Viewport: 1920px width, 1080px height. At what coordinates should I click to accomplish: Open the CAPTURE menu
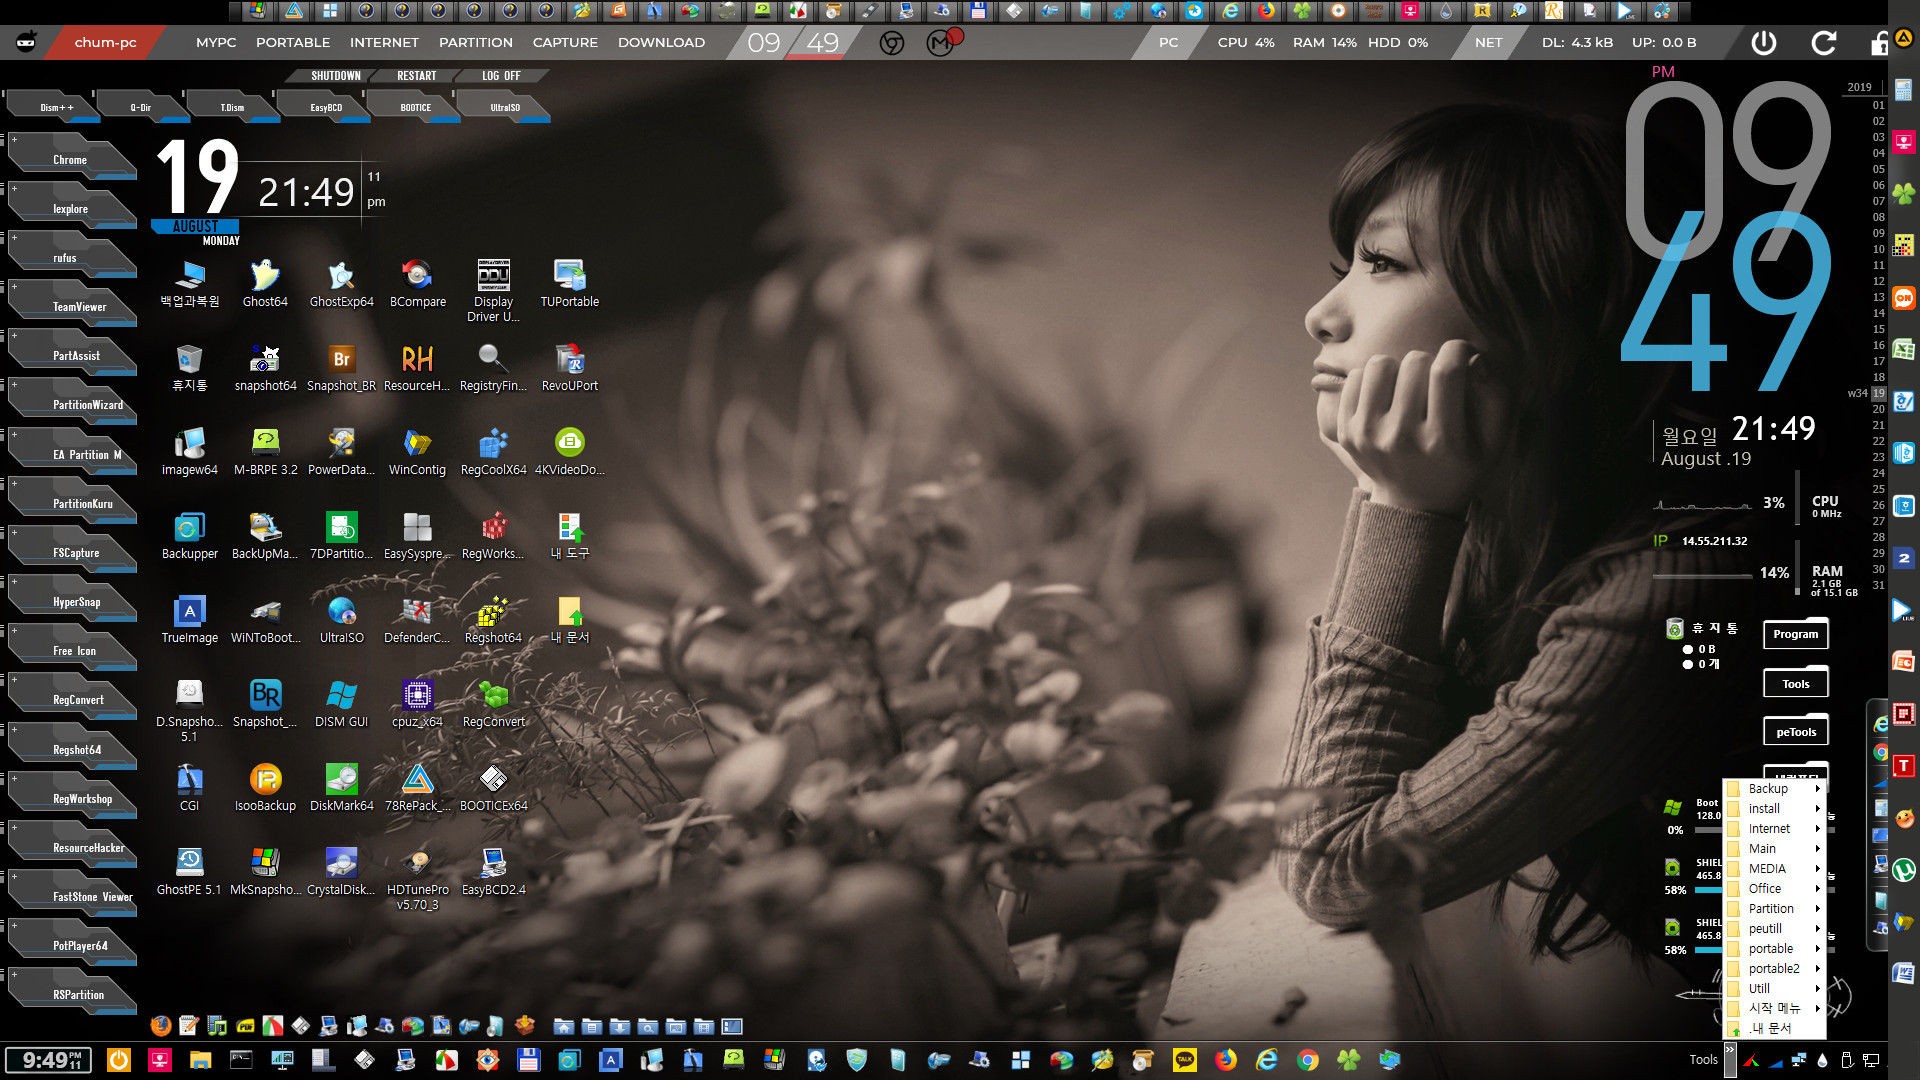pos(565,43)
